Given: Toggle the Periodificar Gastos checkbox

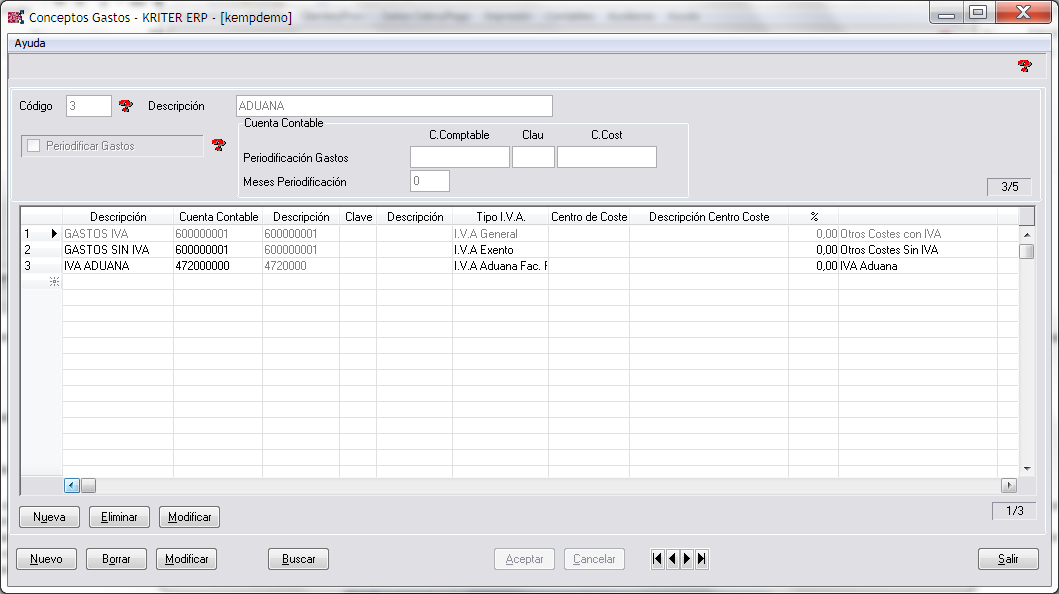Looking at the screenshot, I should coord(34,146).
